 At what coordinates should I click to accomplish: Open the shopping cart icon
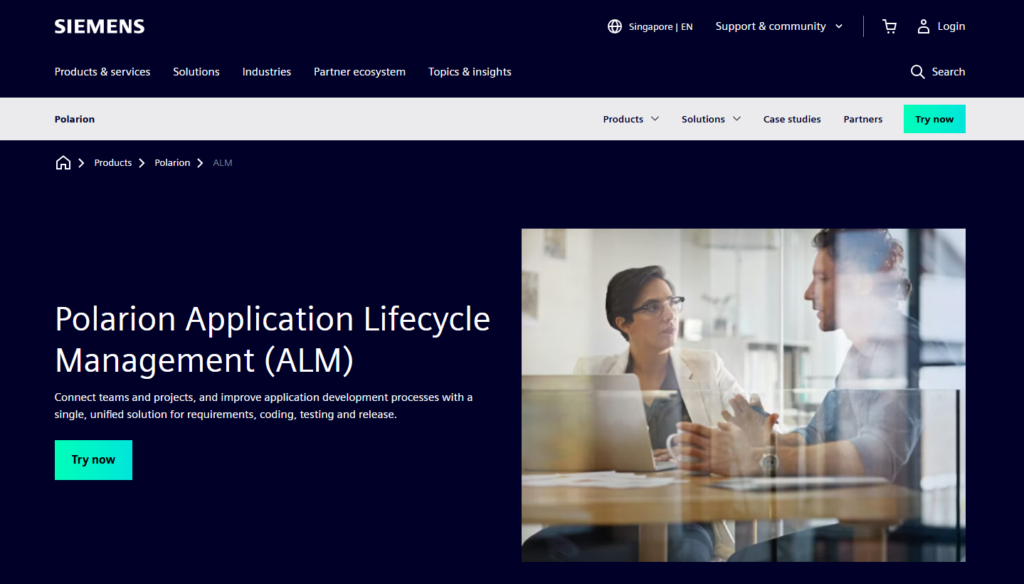pyautogui.click(x=889, y=26)
